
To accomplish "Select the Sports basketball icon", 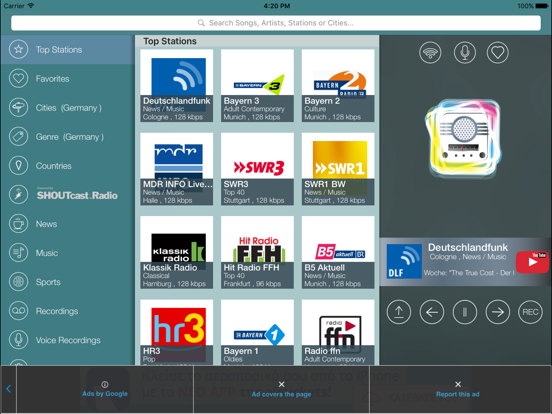I will point(18,282).
